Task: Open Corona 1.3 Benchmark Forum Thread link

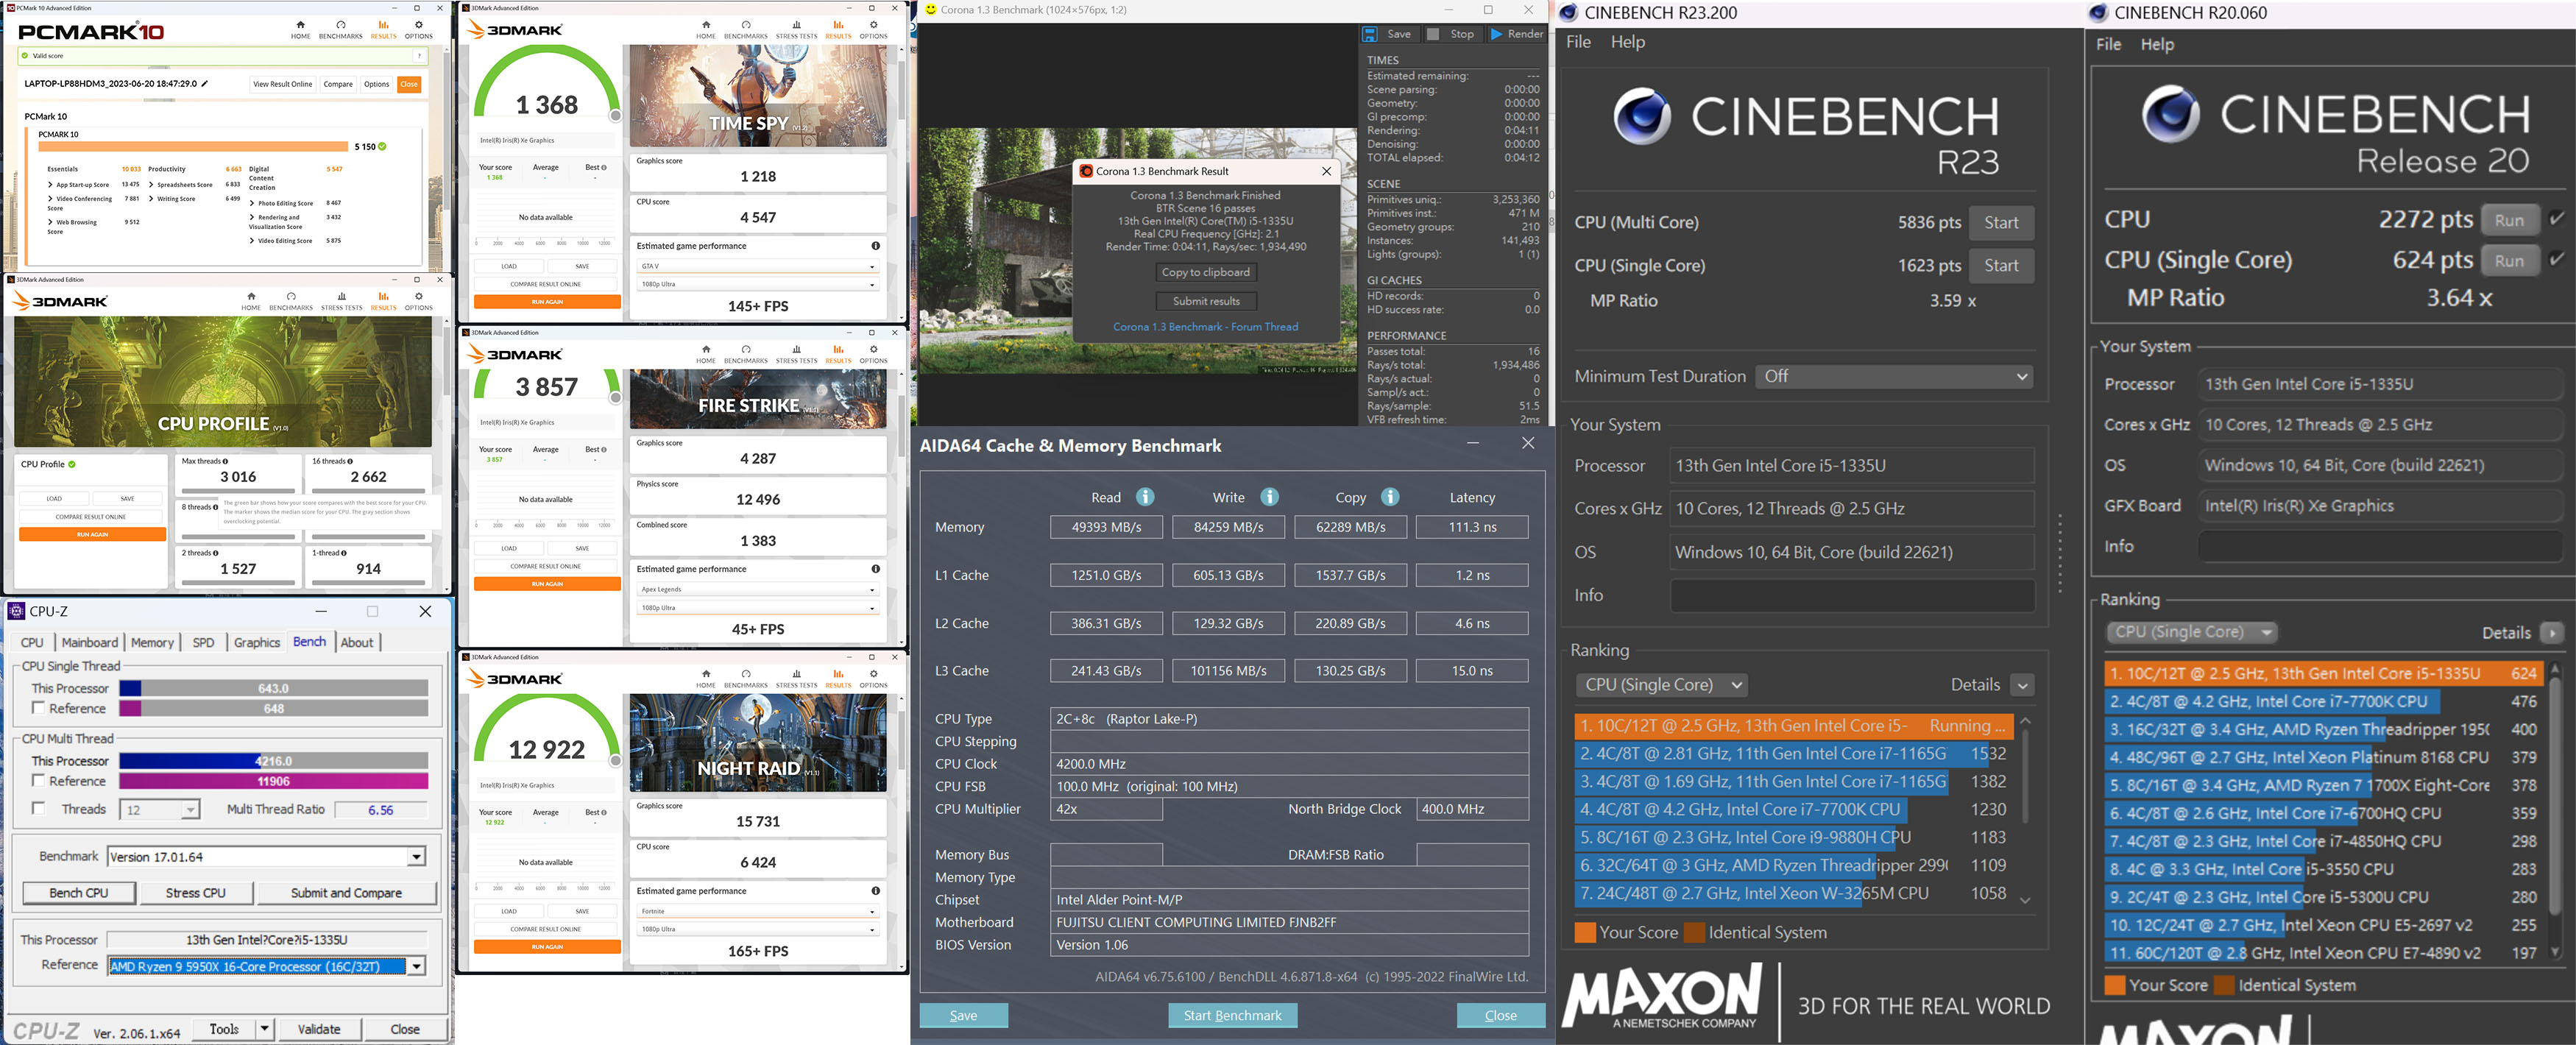Action: point(1205,327)
